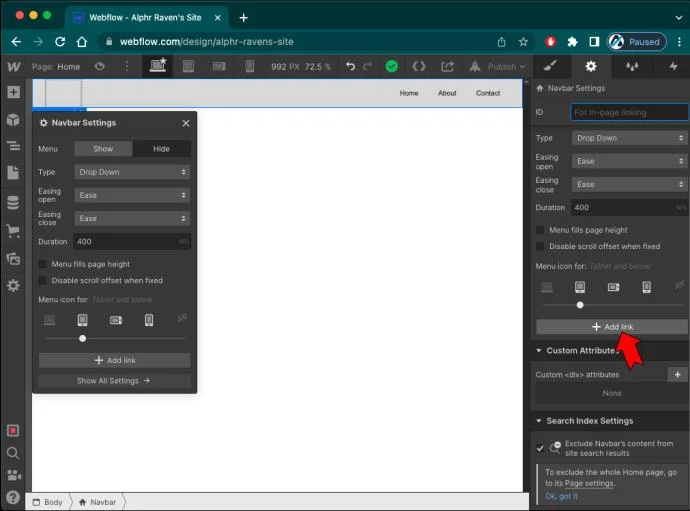Screen dimensions: 690x511
Task: Click the About nav link on canvas
Action: (447, 93)
